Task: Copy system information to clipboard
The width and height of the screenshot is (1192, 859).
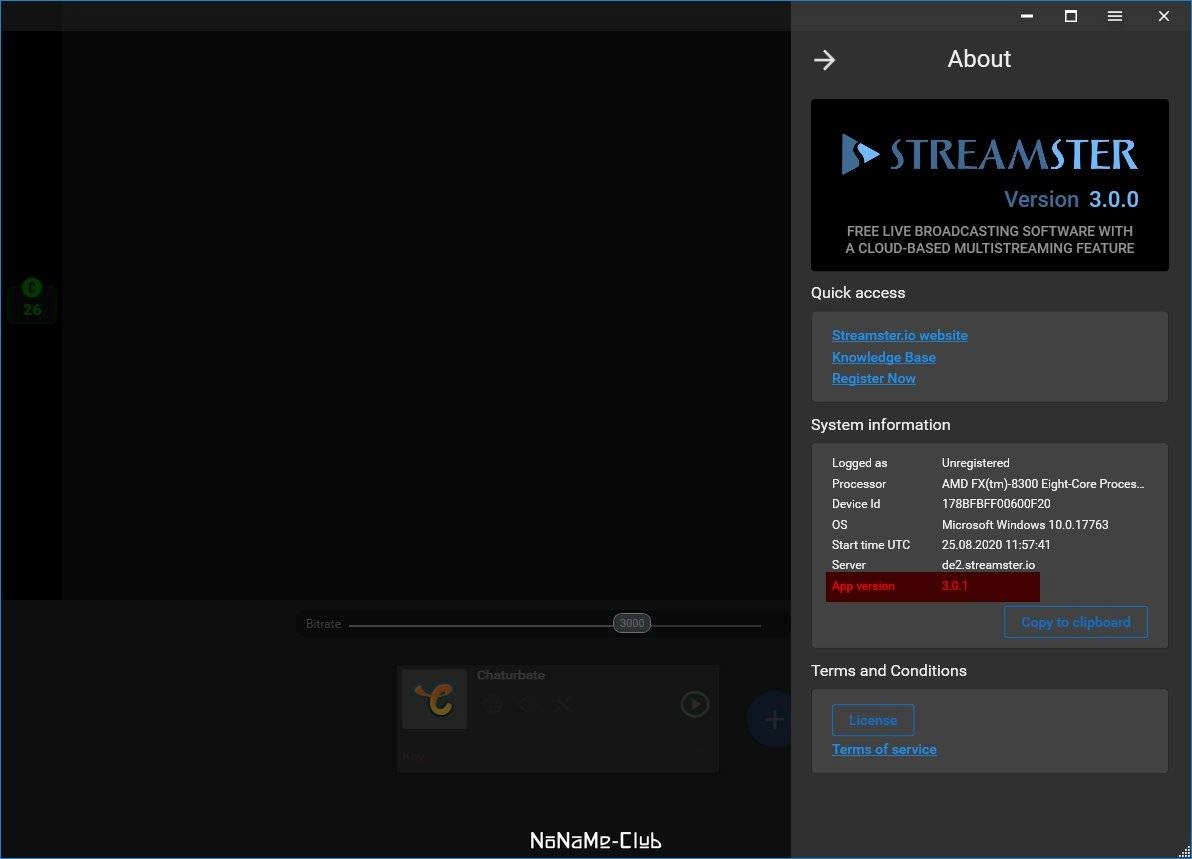Action: tap(1075, 622)
